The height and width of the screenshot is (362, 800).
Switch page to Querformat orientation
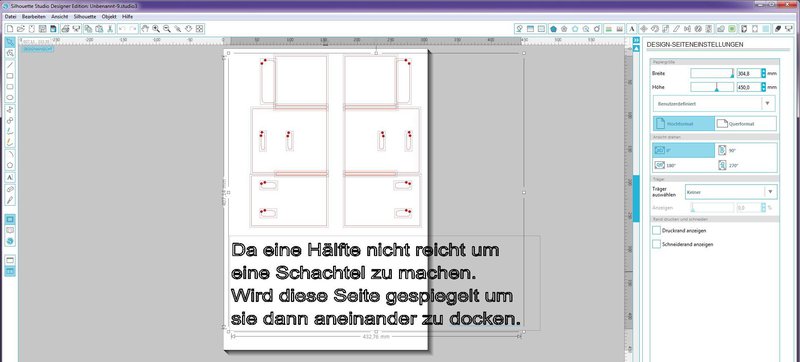coord(746,123)
